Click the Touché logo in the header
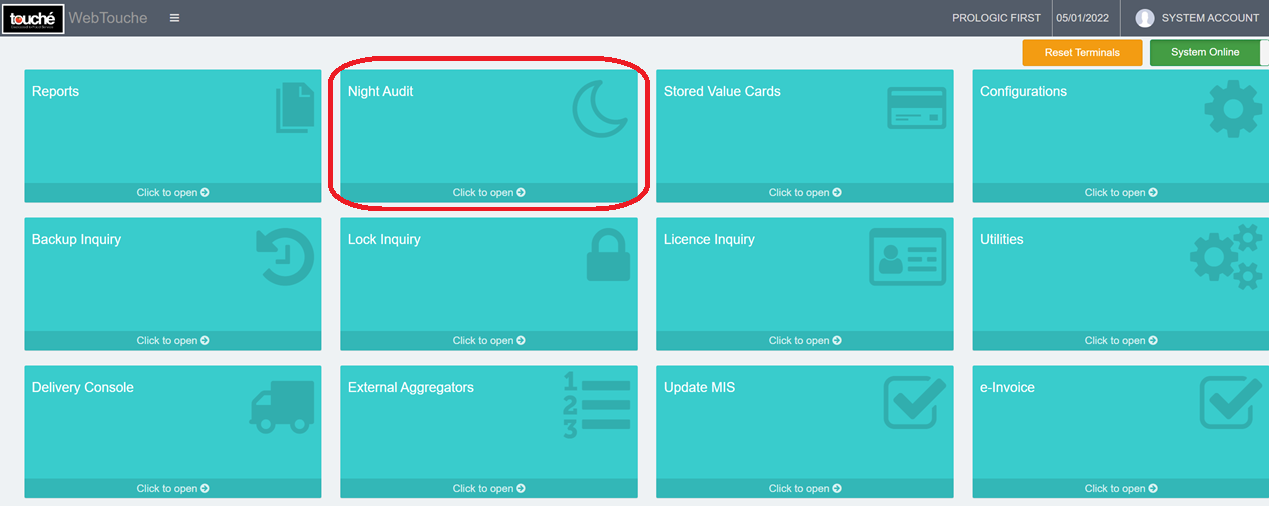This screenshot has width=1269, height=506. (x=33, y=18)
